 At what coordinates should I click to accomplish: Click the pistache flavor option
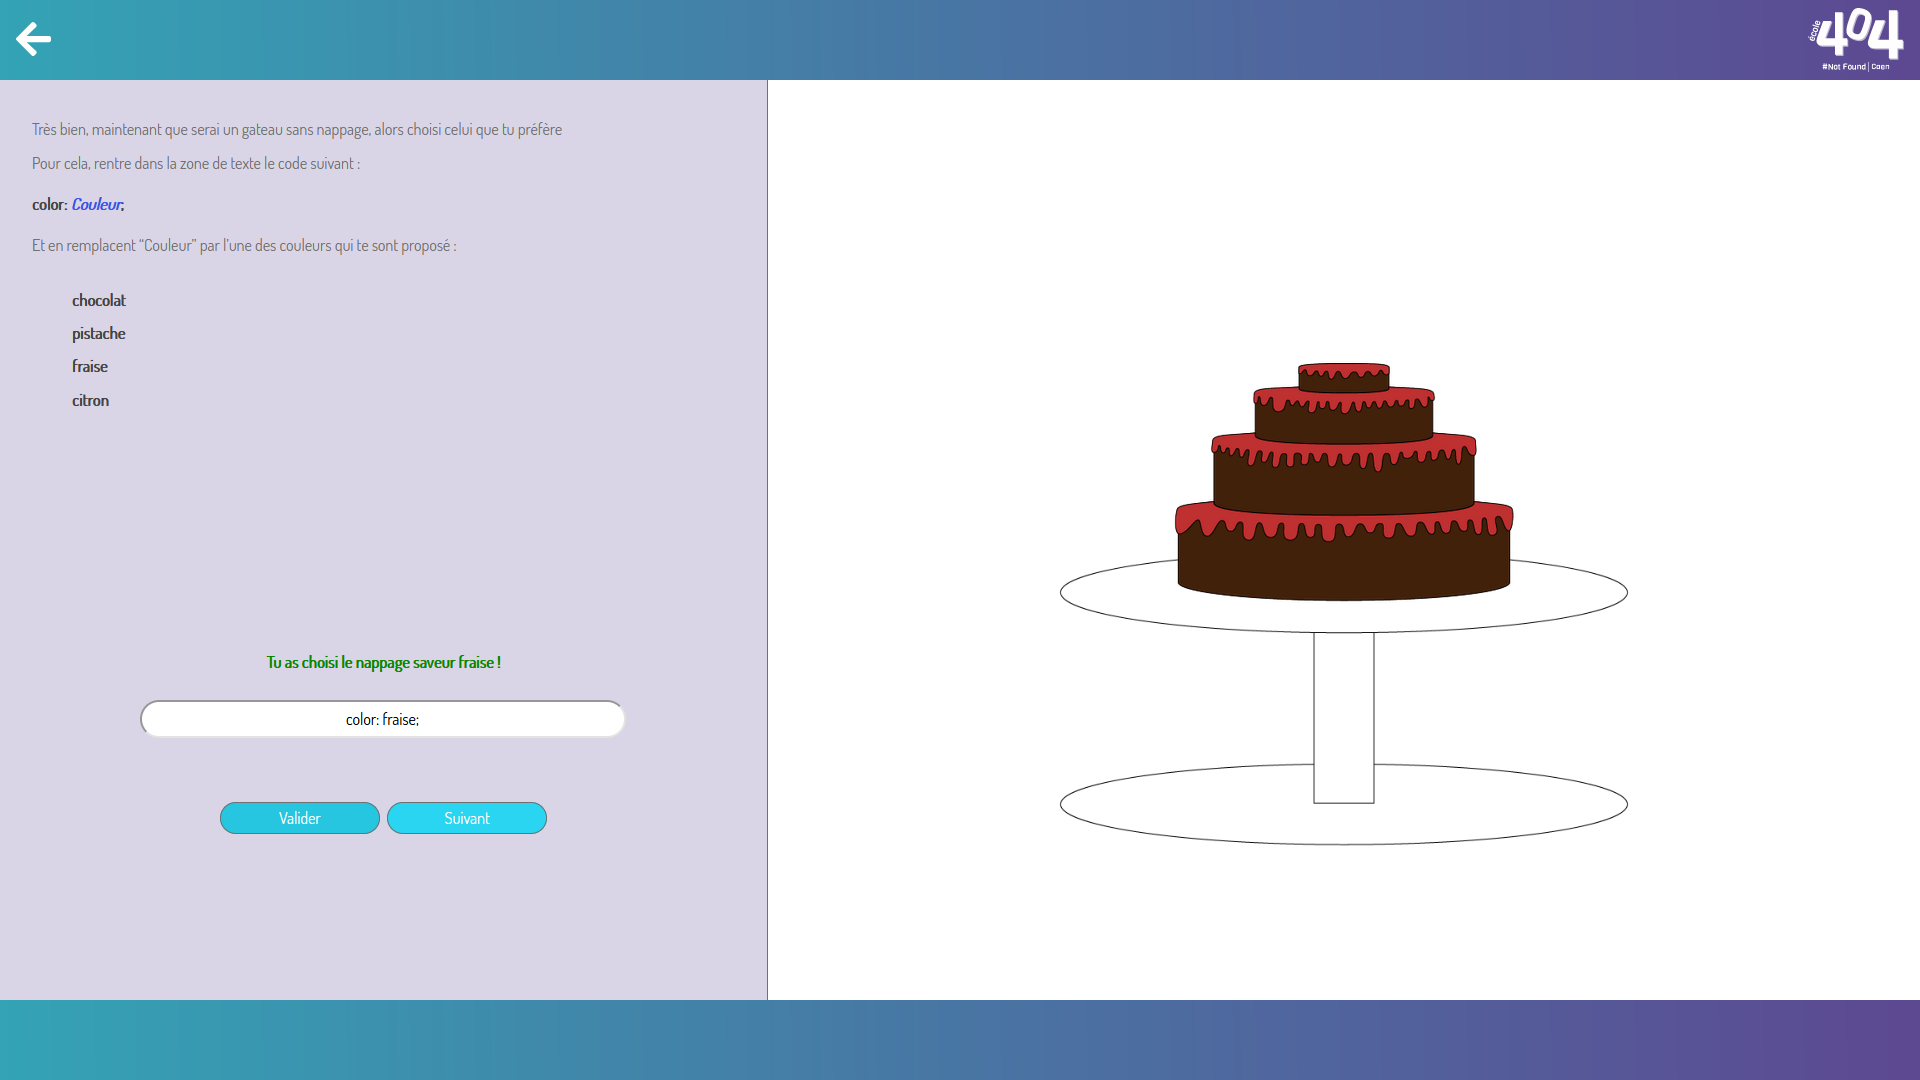(x=99, y=333)
